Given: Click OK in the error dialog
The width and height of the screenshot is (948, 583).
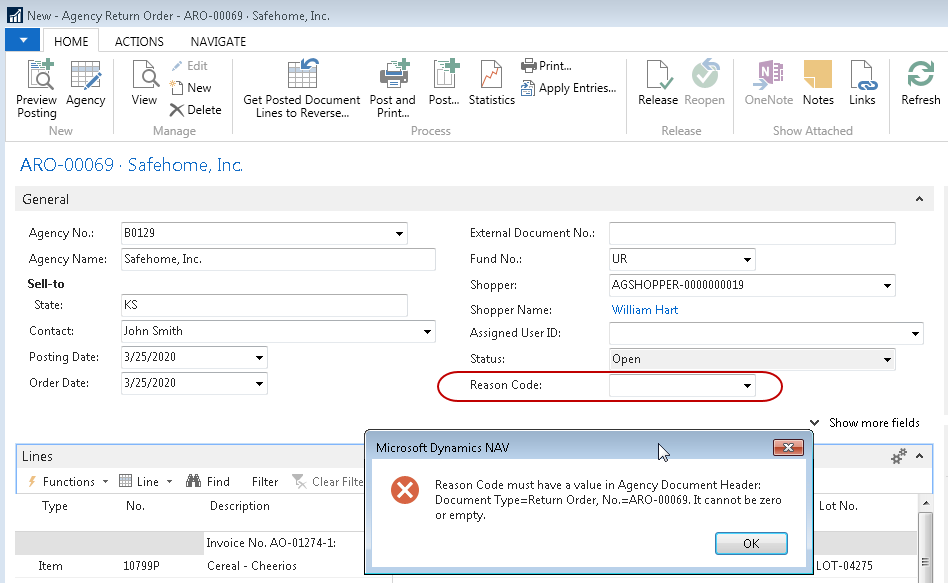Looking at the screenshot, I should tap(751, 544).
